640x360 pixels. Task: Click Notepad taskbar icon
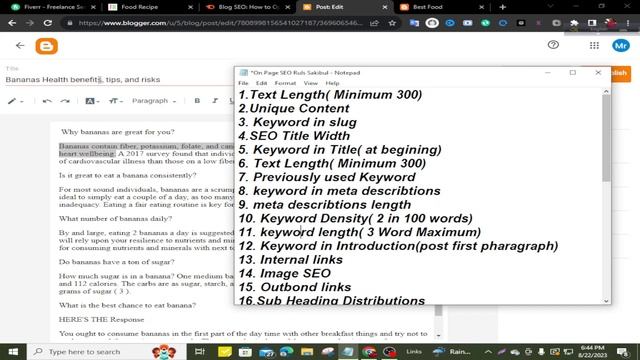348,351
